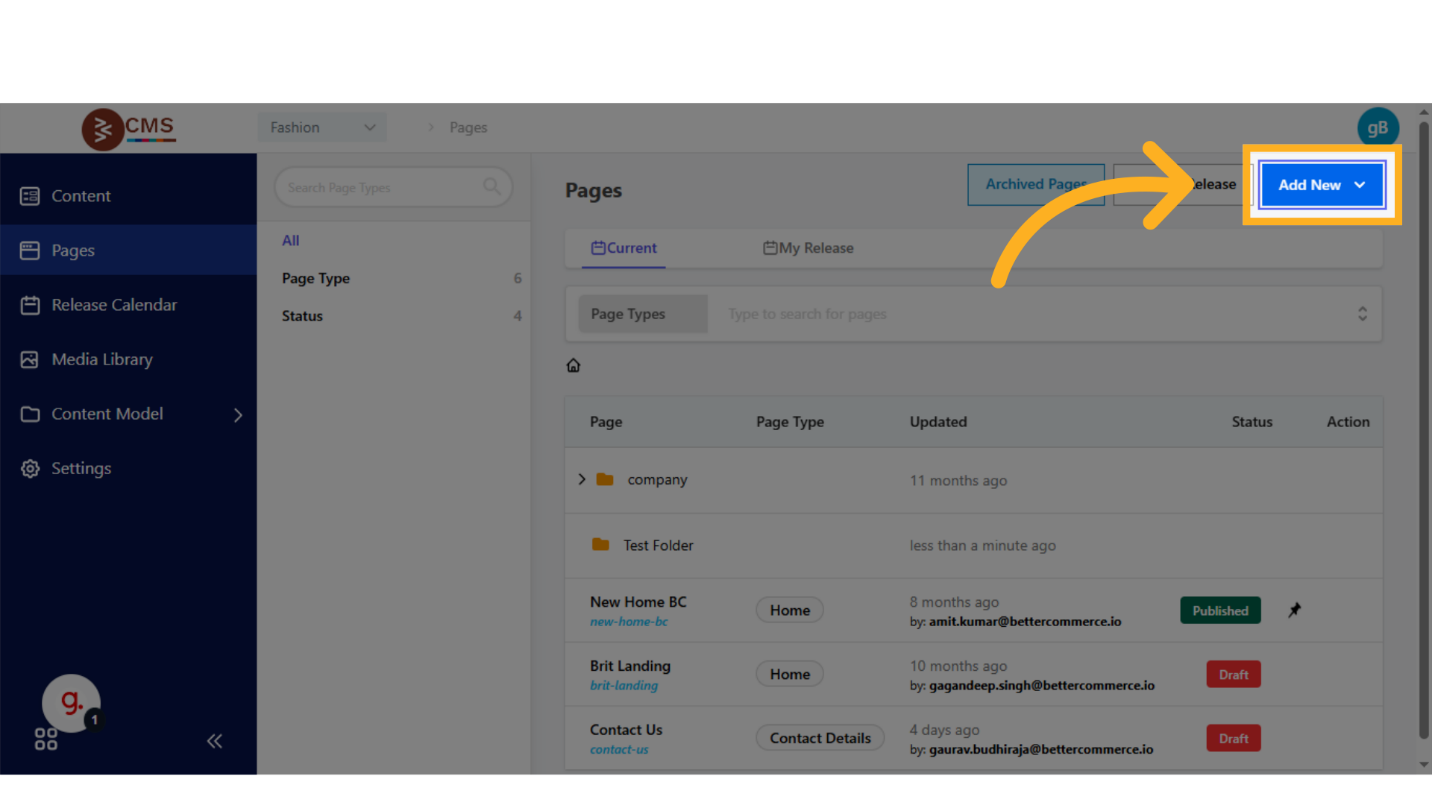Screen dimensions: 1432x805
Task: Switch to My Release tab
Action: [808, 248]
